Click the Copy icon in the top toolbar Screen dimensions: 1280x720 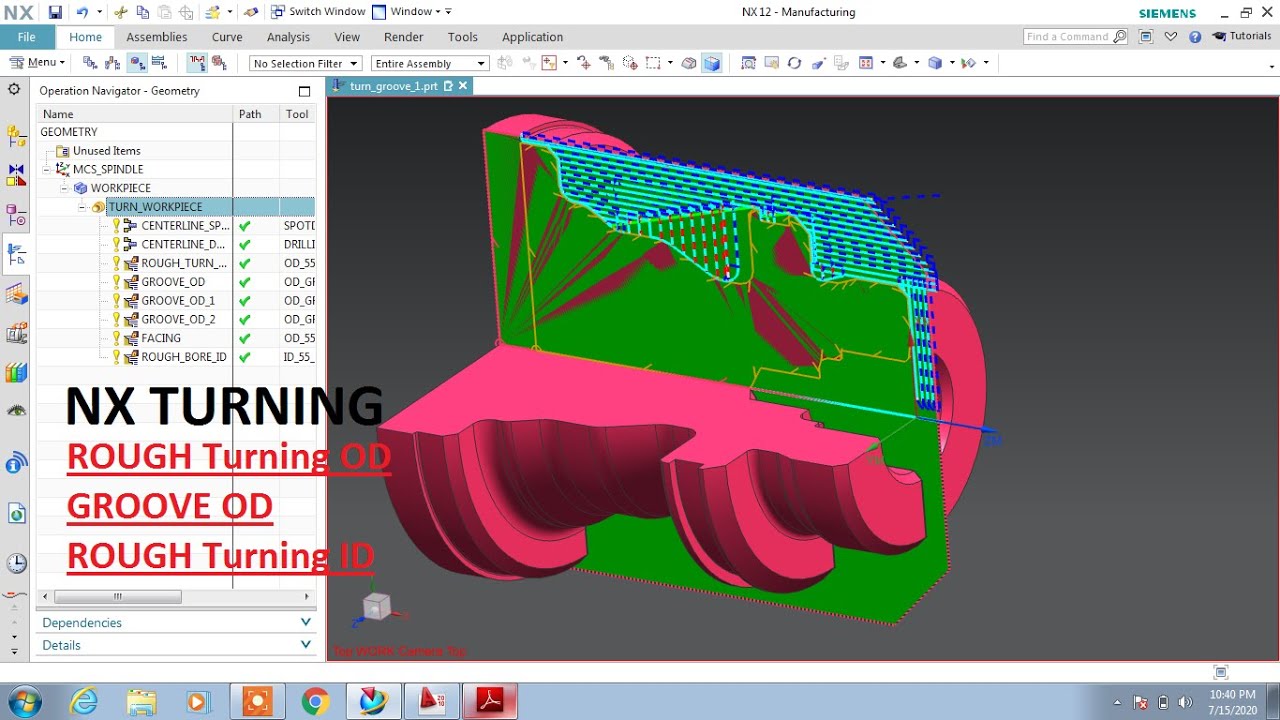[x=143, y=12]
